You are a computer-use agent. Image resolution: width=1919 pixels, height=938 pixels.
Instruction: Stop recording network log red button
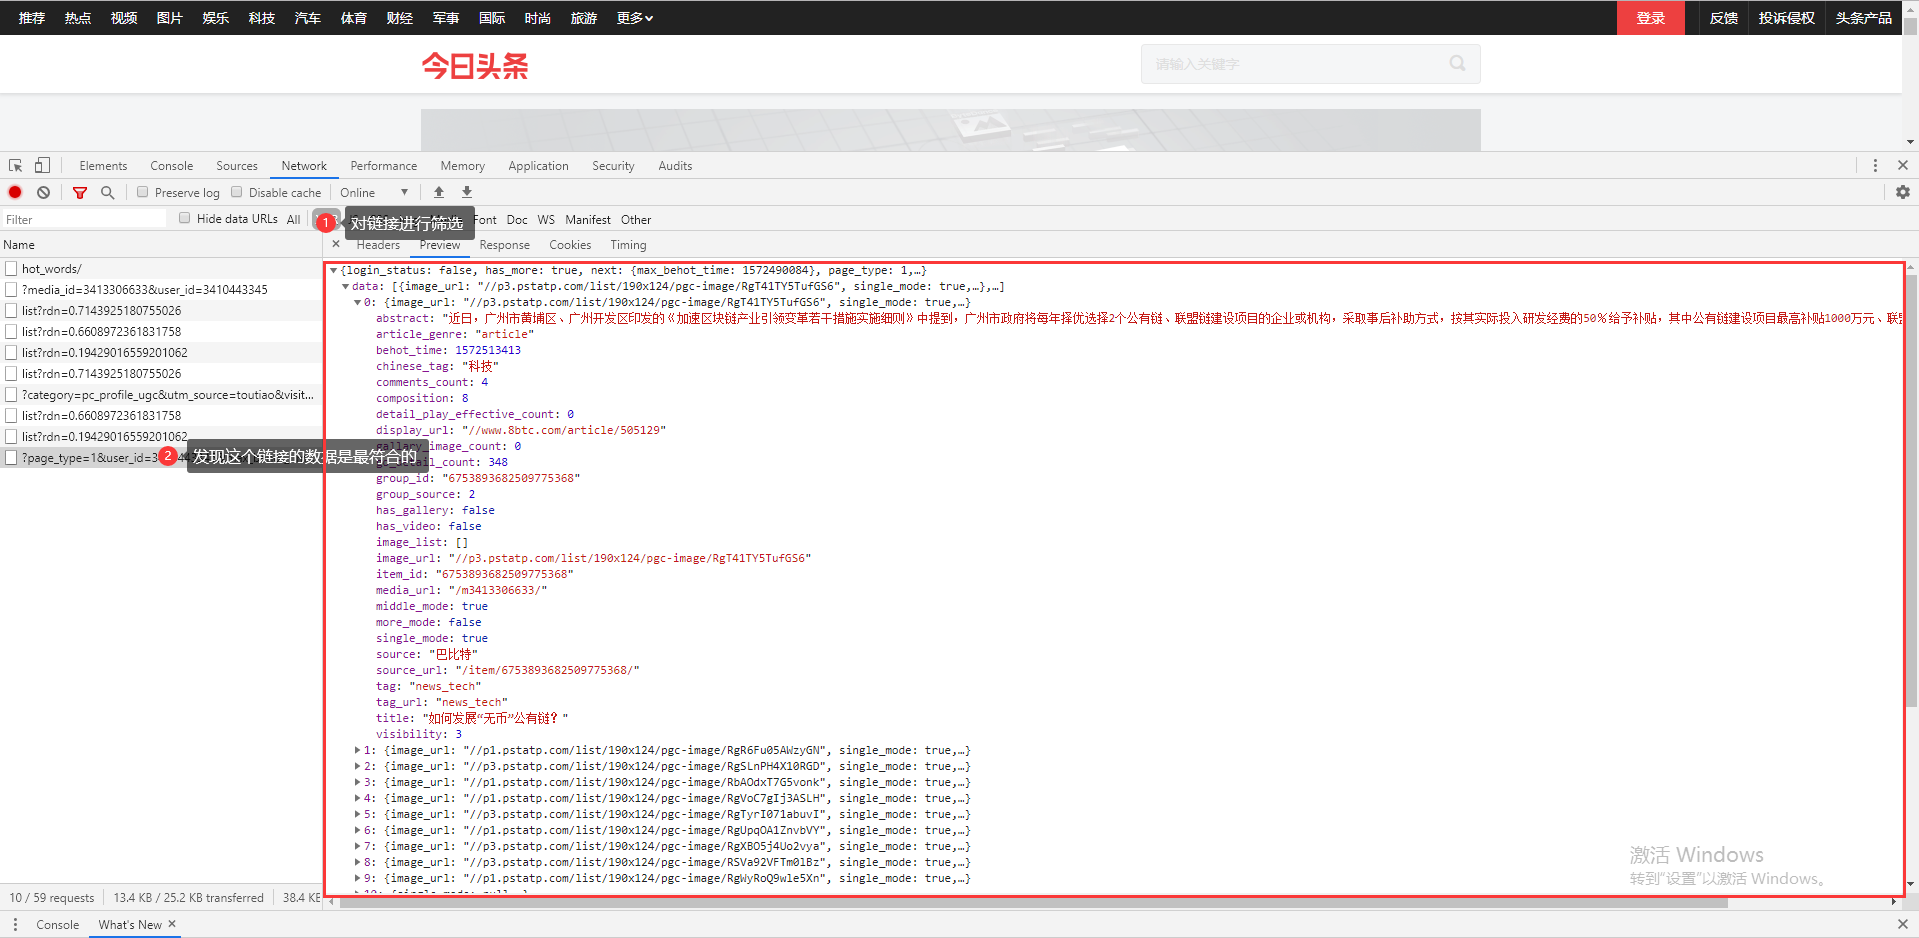tap(15, 192)
